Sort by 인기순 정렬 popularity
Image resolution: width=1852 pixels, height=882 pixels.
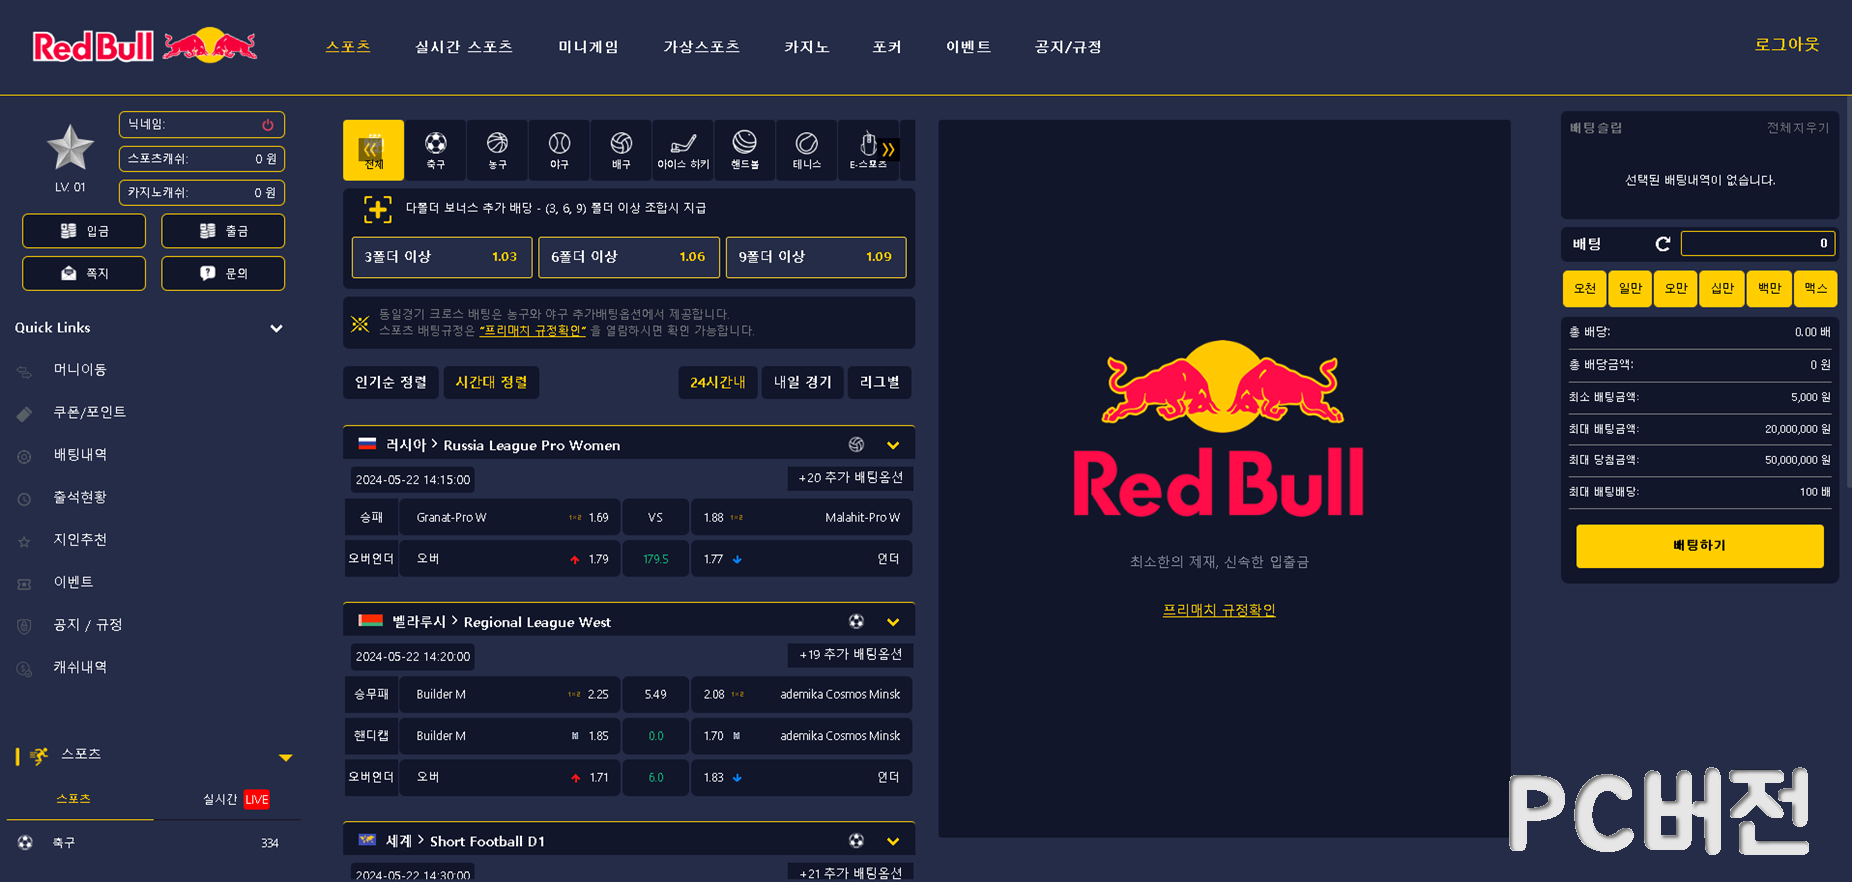391,382
